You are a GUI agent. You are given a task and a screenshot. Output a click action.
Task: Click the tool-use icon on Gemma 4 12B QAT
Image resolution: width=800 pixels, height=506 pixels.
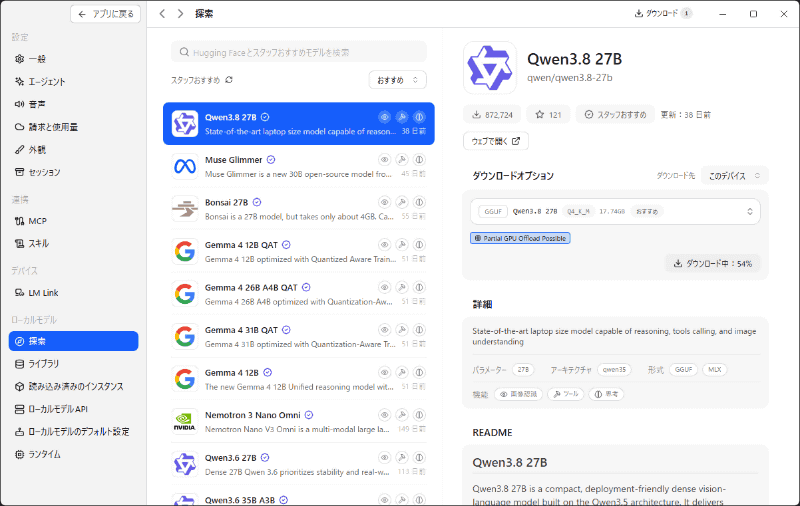pos(402,245)
